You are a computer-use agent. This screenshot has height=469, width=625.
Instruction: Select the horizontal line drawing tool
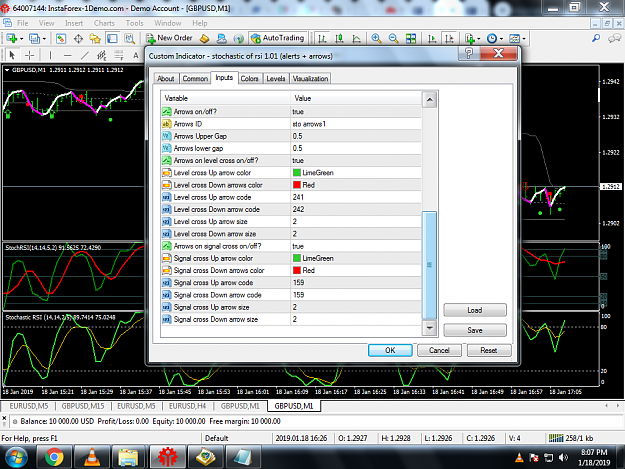67,55
